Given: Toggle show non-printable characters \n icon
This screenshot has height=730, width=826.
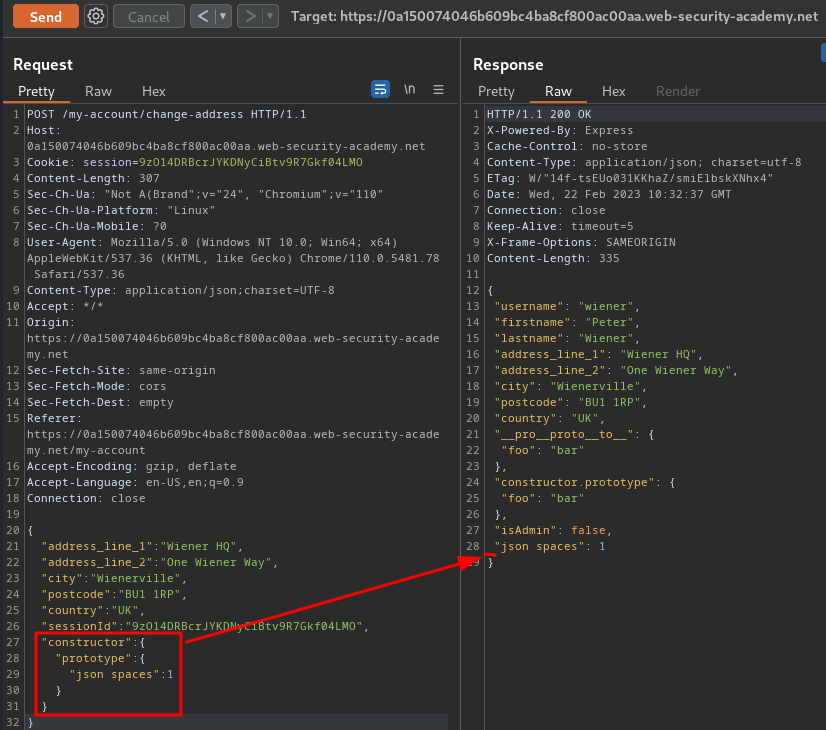Looking at the screenshot, I should [409, 90].
